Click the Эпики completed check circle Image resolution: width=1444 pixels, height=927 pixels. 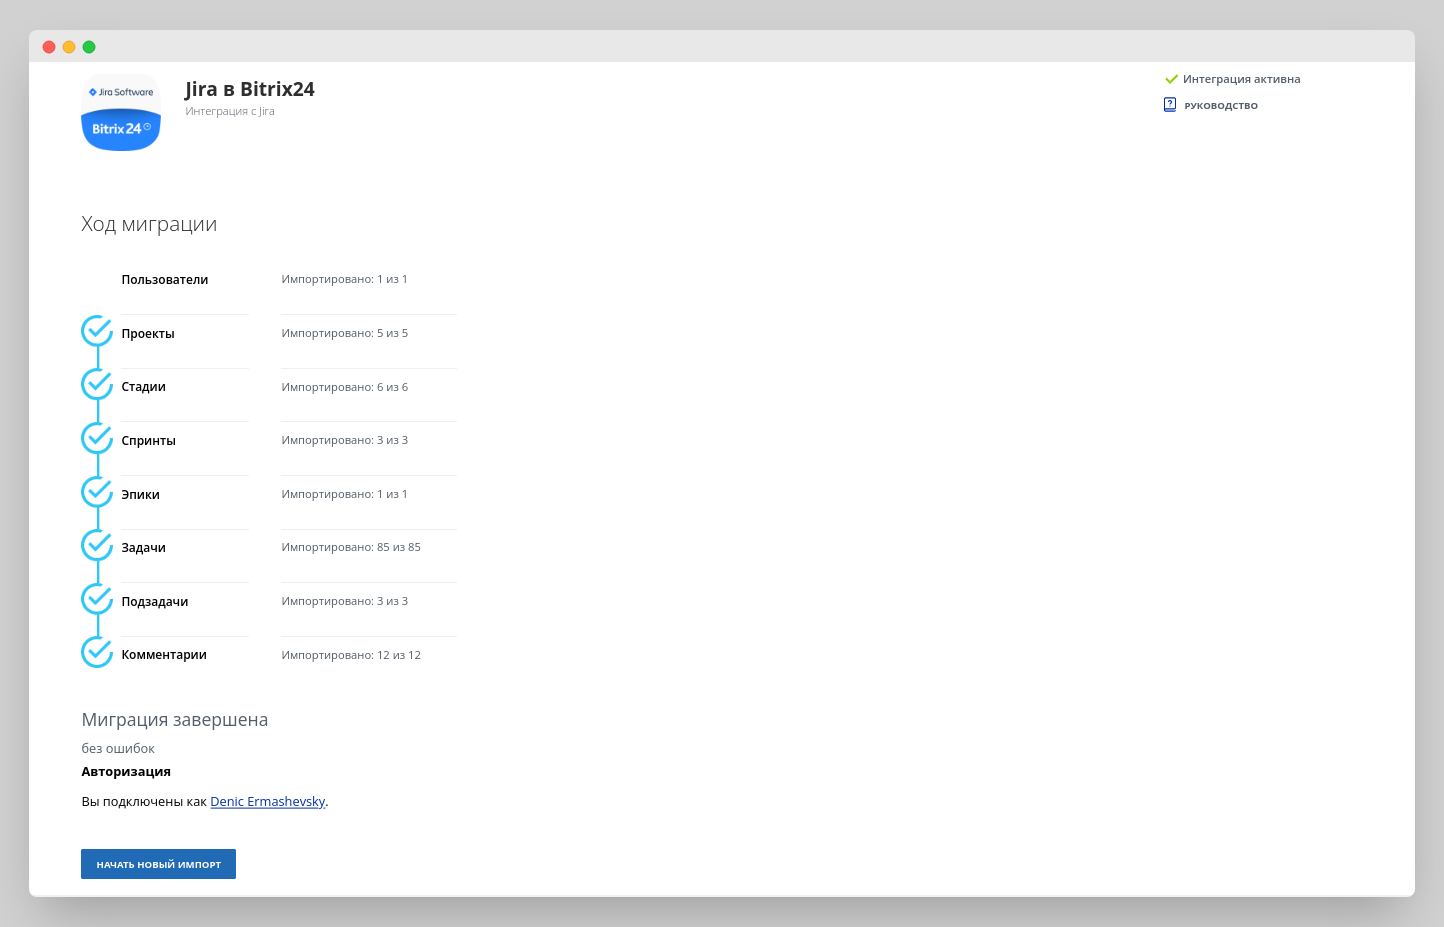97,492
